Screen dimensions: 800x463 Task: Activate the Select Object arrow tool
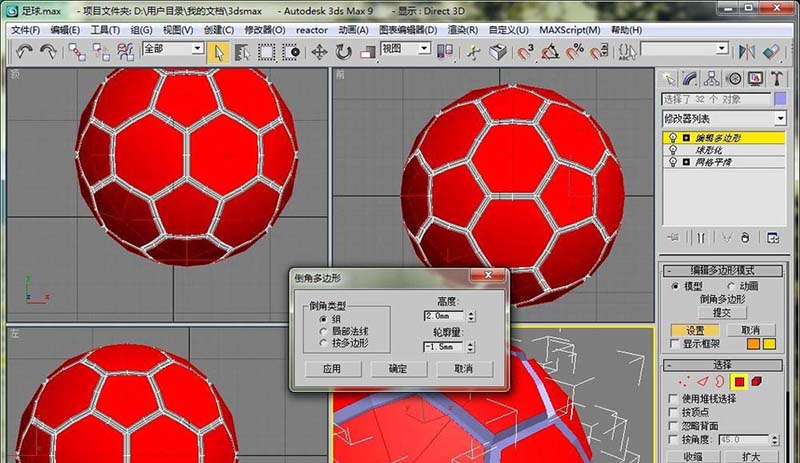219,52
